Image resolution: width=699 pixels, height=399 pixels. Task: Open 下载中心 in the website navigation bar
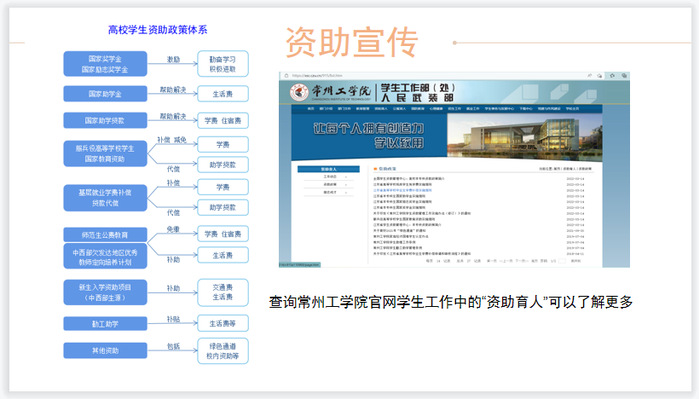(526, 108)
